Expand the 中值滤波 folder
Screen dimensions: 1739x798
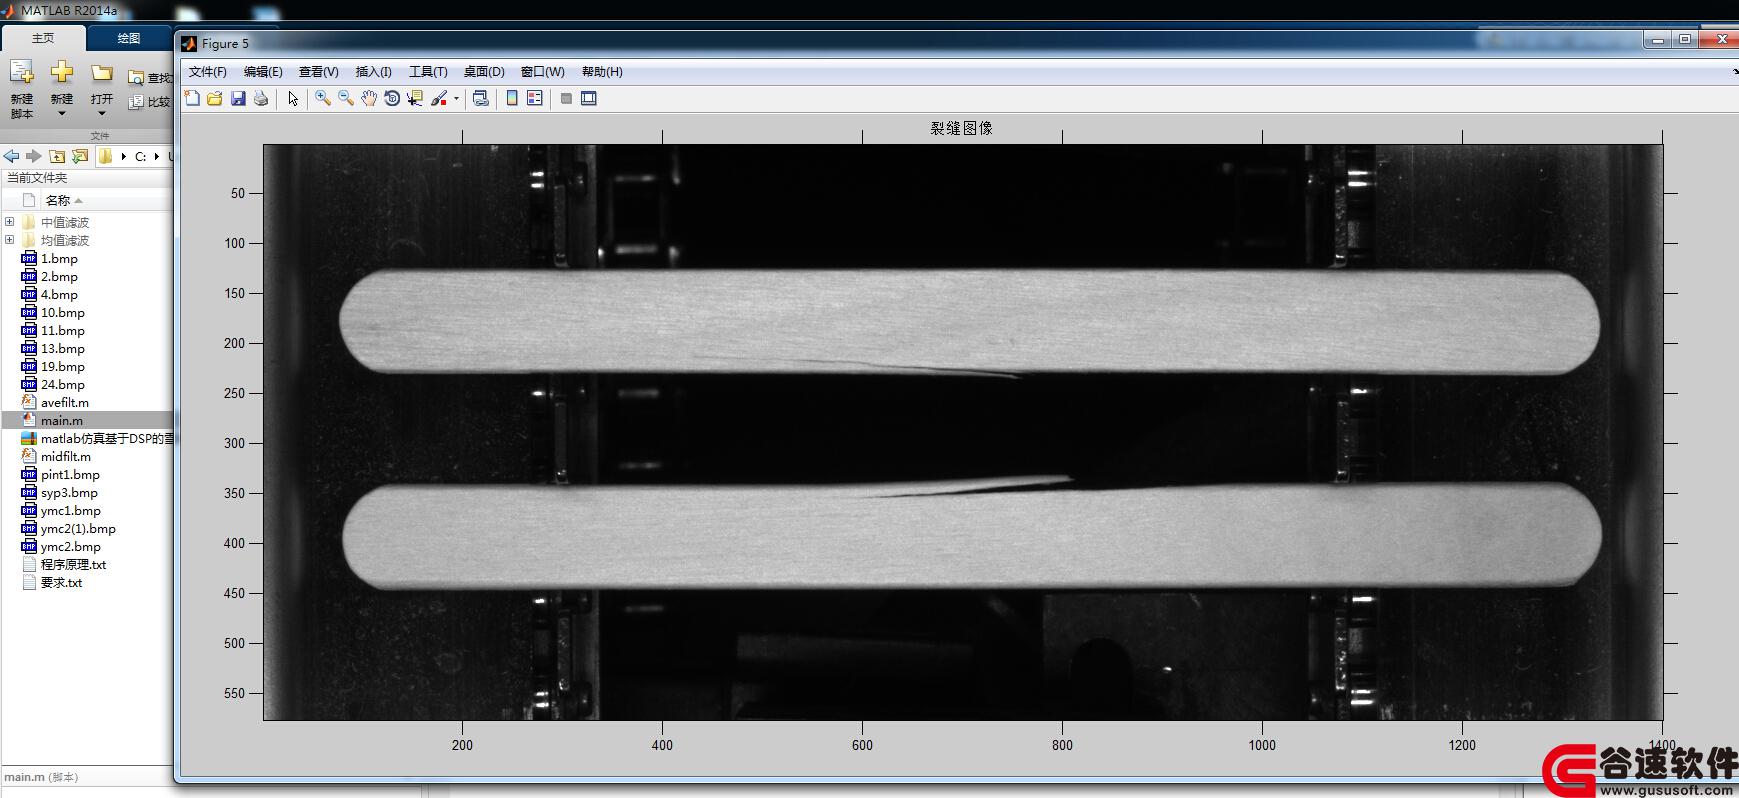[x=10, y=222]
